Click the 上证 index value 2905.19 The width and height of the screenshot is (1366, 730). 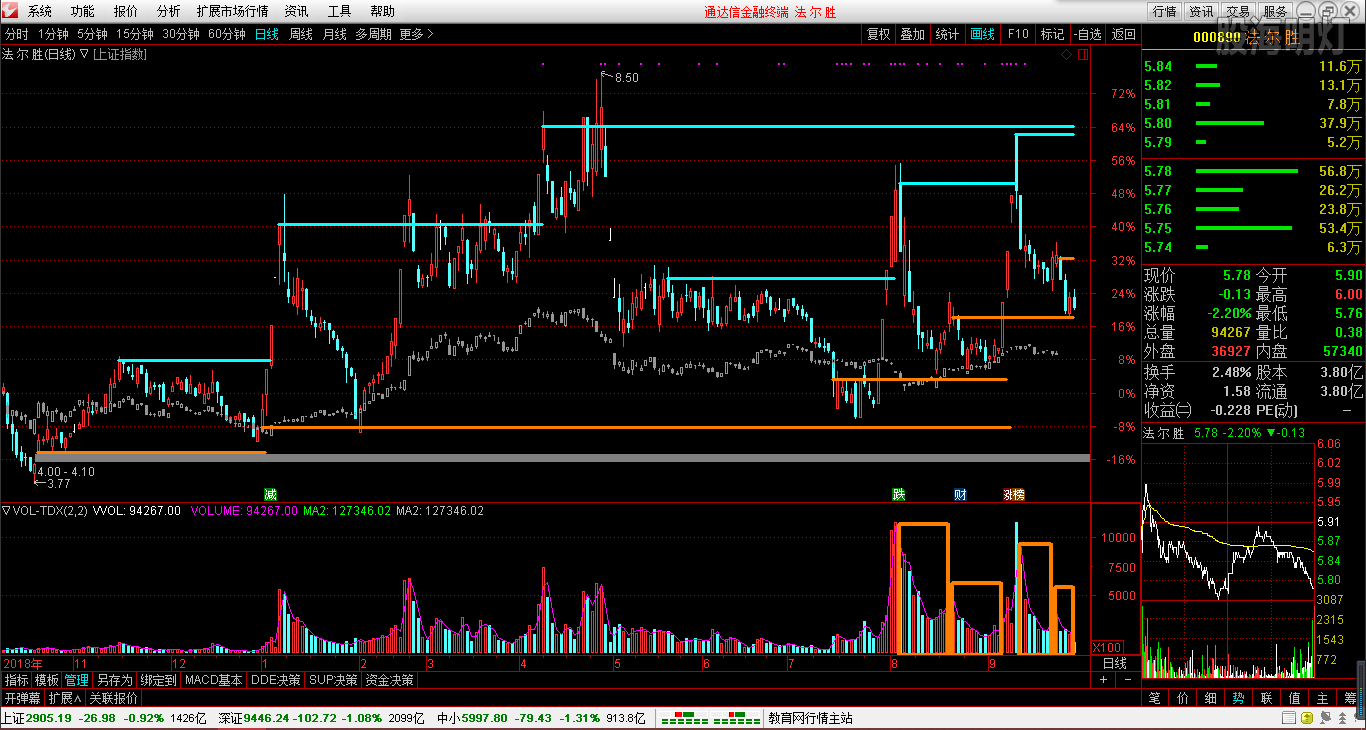coord(47,718)
